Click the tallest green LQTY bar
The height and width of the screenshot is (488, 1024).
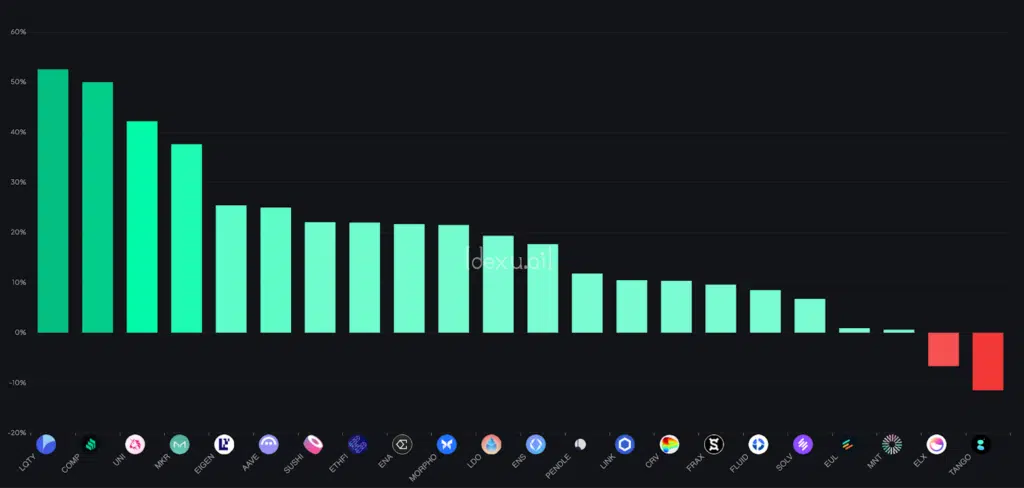[x=53, y=200]
